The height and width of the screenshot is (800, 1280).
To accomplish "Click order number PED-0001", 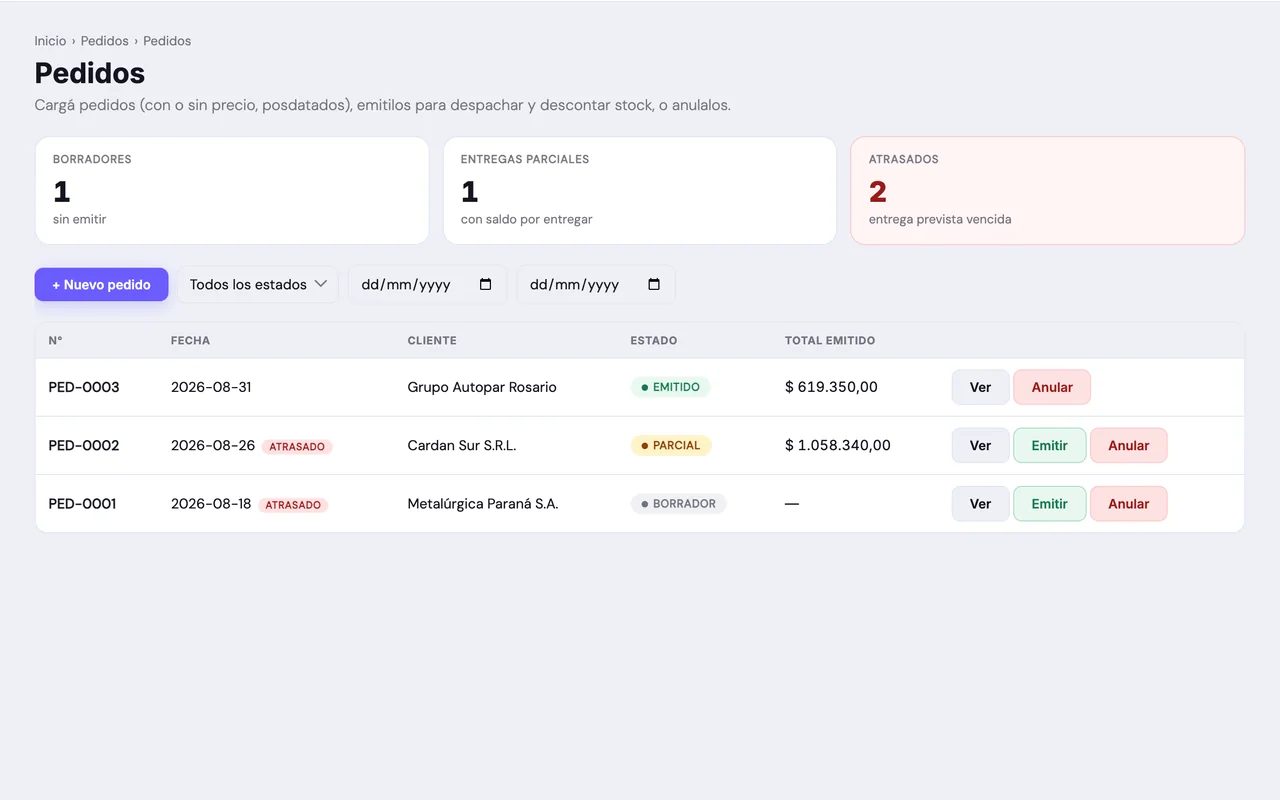I will tap(83, 503).
